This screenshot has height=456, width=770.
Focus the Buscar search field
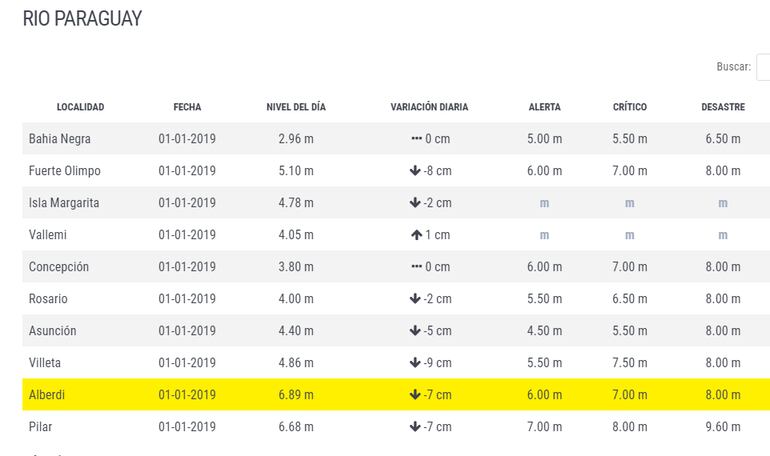tap(763, 67)
